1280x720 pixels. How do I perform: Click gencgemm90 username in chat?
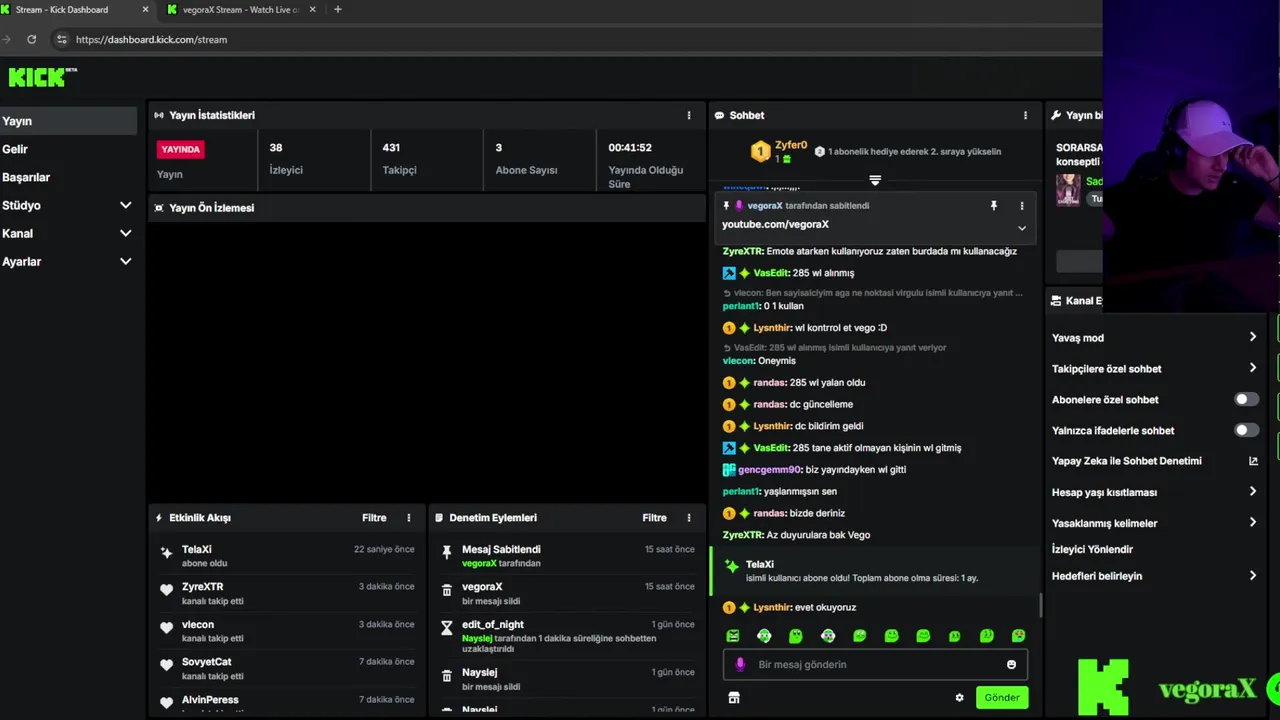coord(769,470)
